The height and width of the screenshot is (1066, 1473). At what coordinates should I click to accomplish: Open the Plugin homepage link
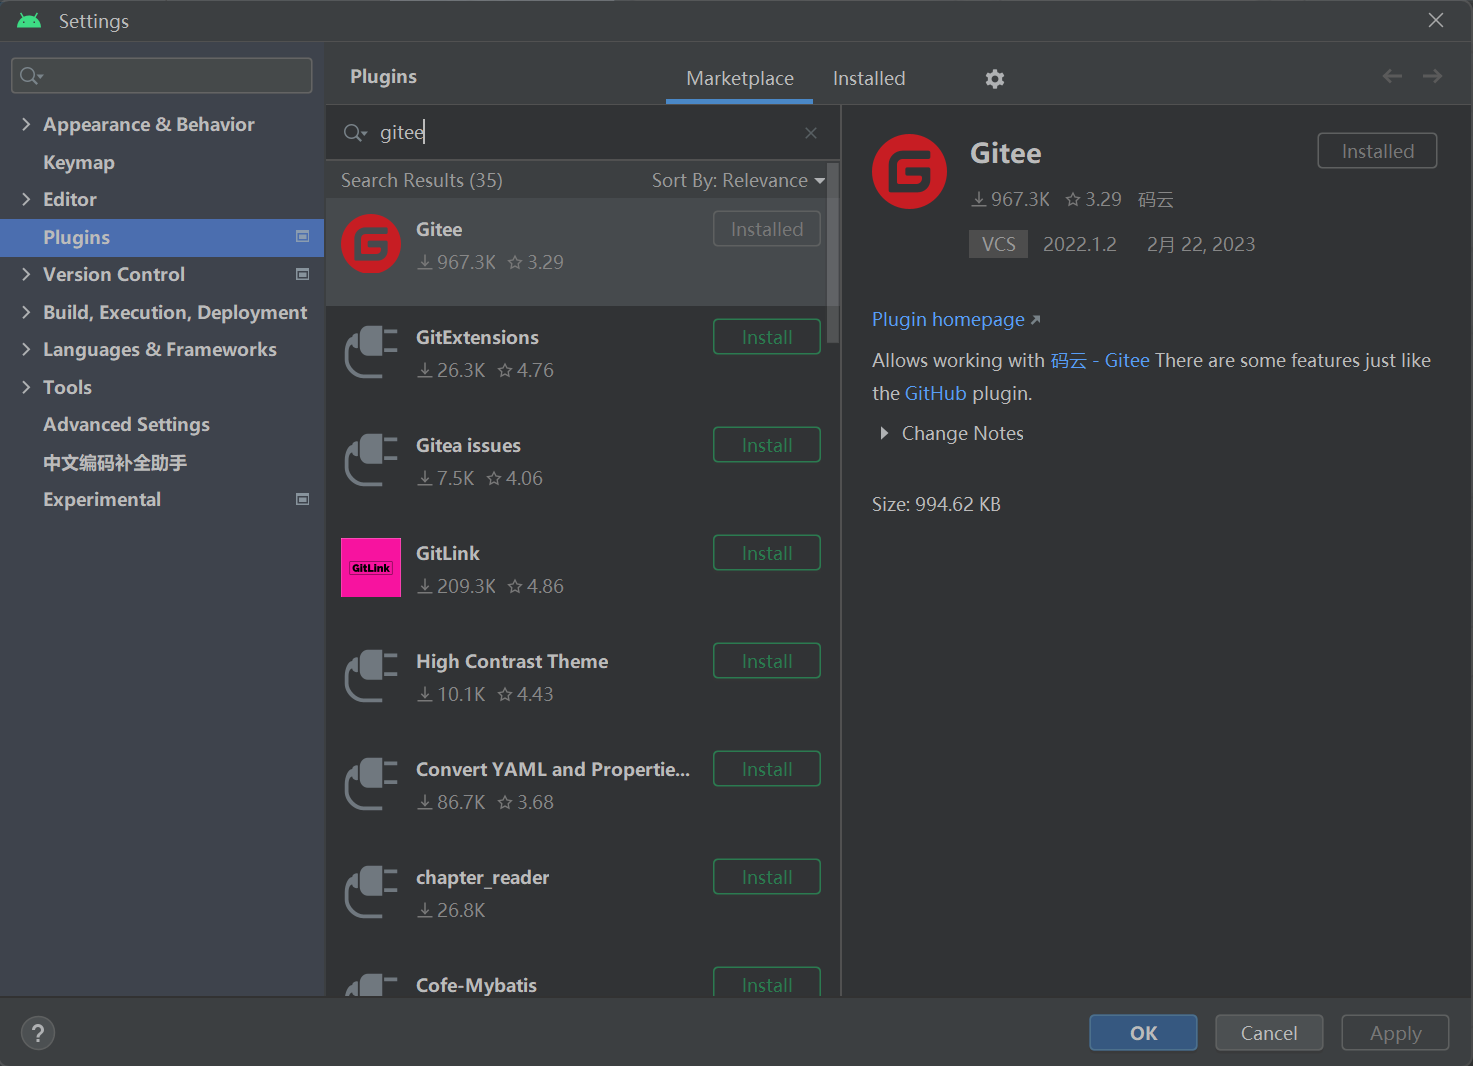948,319
